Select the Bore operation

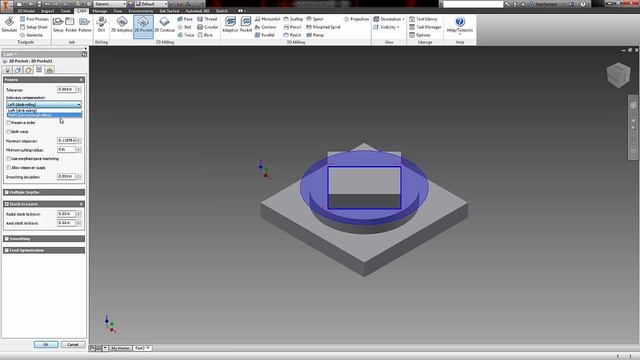point(205,35)
